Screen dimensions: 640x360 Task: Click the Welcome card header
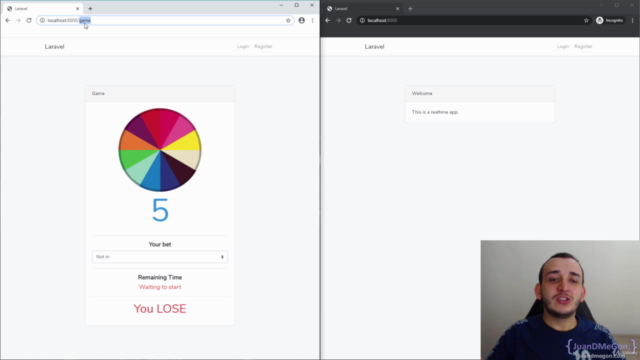point(480,93)
